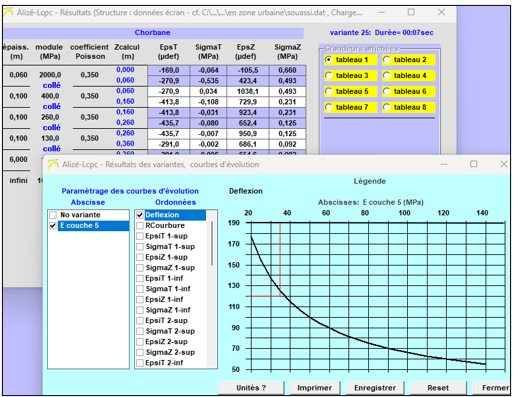Viewport: 520px width, 397px height.
Task: Uncheck the E couche 5 checkbox
Action: (x=53, y=226)
